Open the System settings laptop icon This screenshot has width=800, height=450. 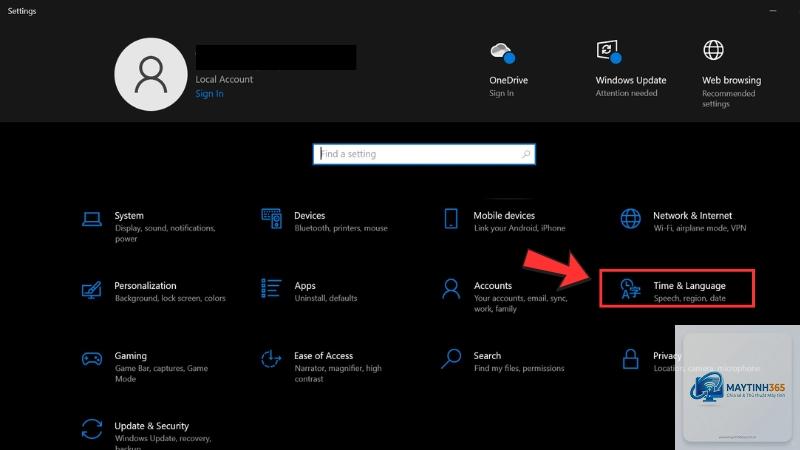pyautogui.click(x=92, y=219)
